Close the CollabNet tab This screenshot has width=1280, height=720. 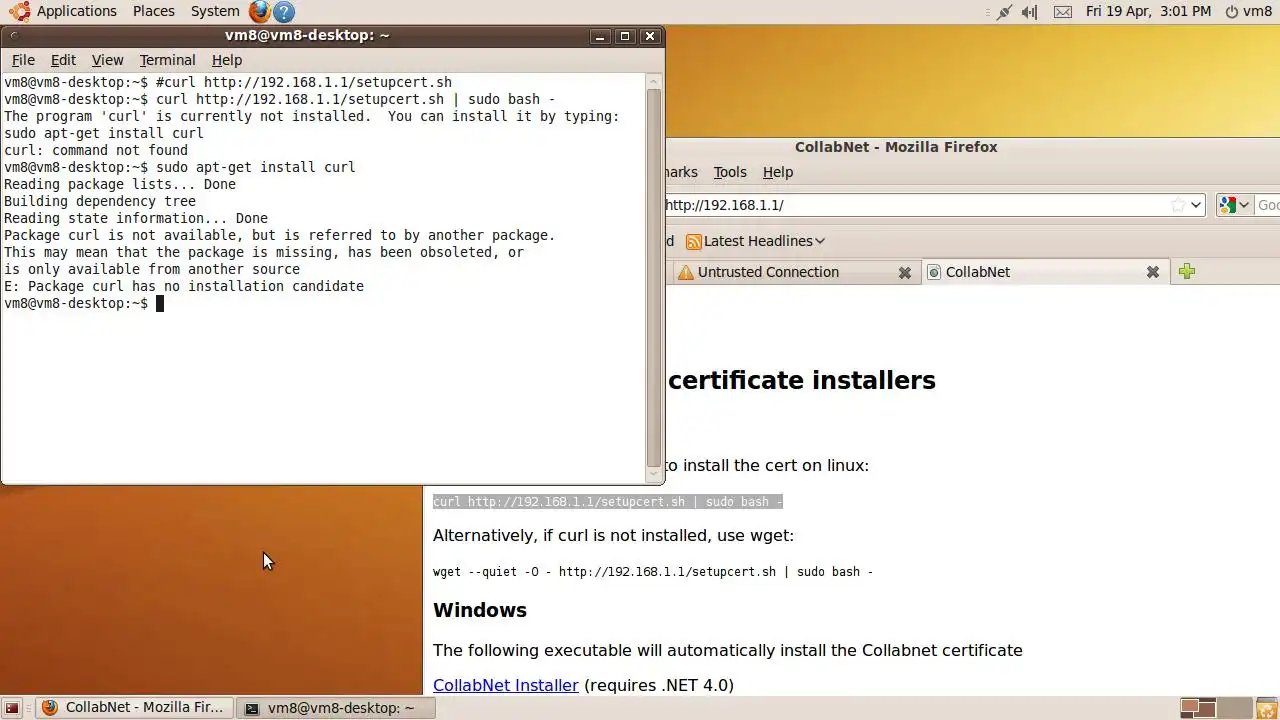(x=1152, y=272)
